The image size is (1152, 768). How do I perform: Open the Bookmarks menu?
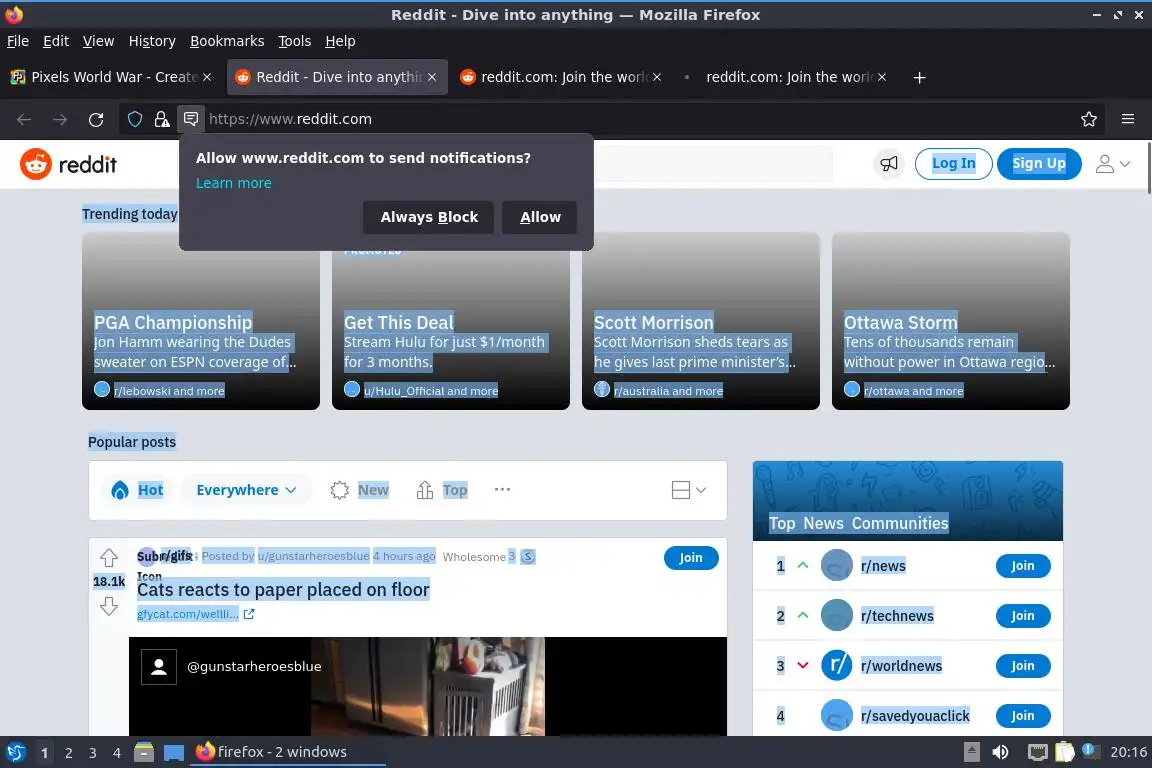(x=227, y=41)
